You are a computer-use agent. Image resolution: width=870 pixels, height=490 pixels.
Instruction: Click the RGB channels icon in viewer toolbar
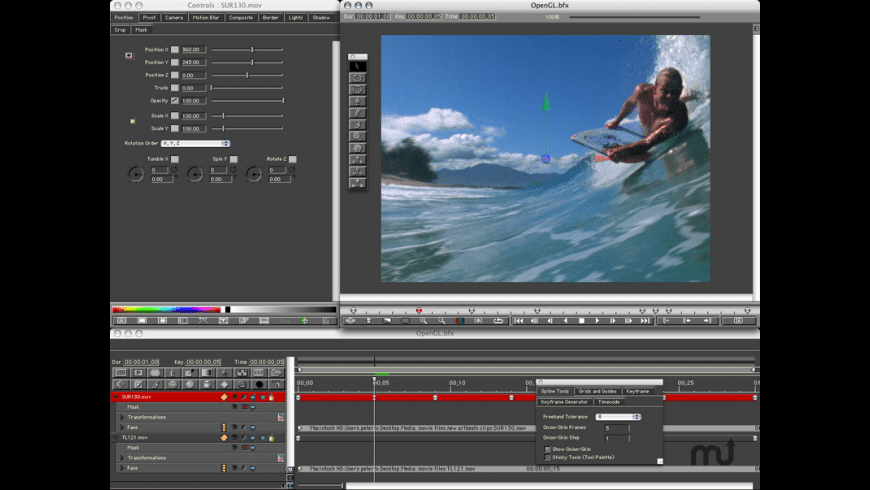pyautogui.click(x=460, y=321)
